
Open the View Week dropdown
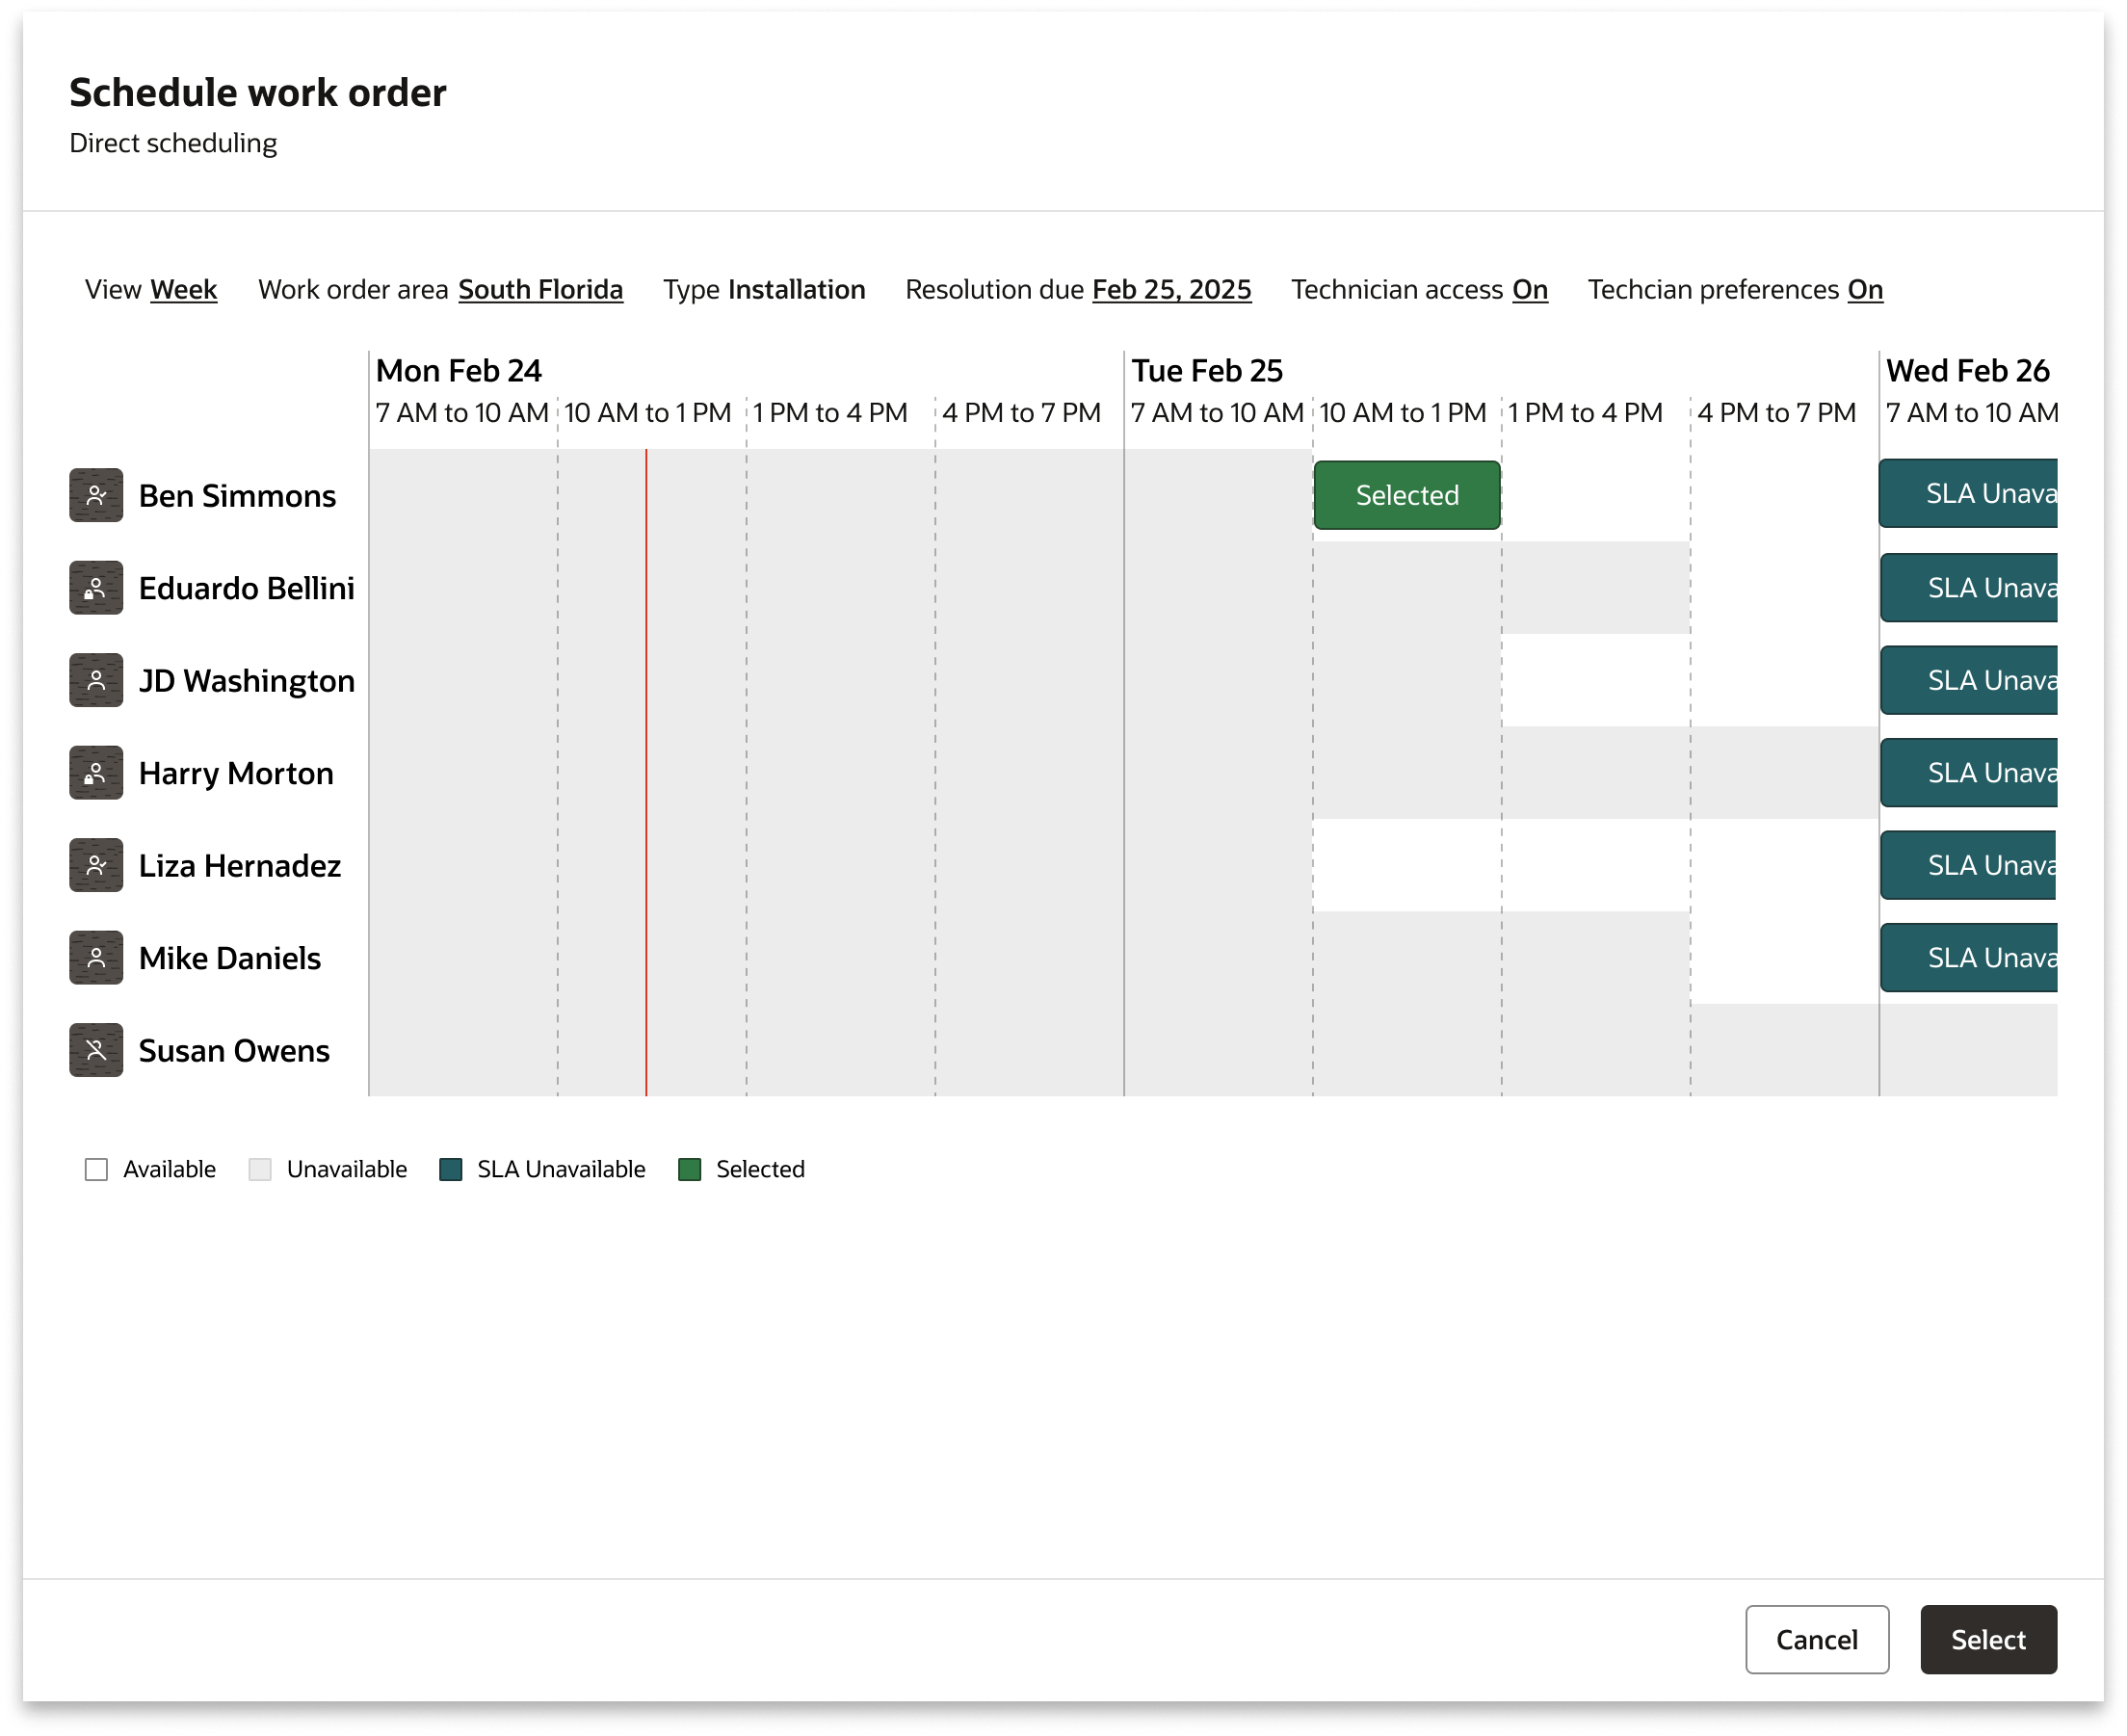point(183,290)
